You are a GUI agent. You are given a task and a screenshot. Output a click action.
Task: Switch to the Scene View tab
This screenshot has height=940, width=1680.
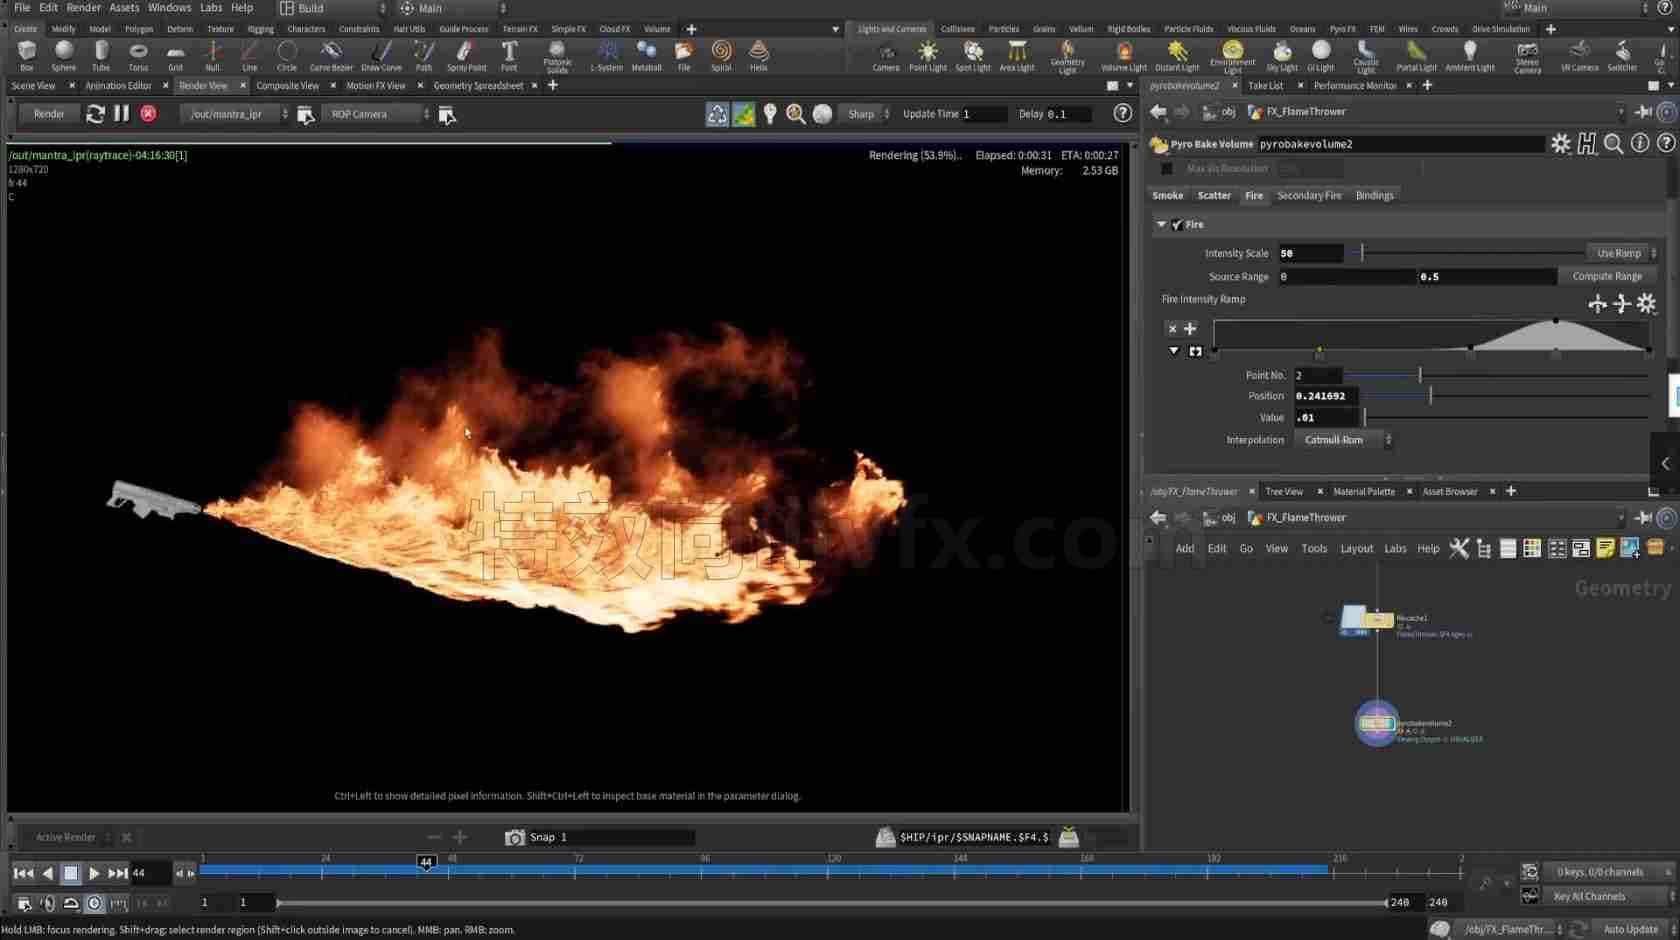coord(33,86)
